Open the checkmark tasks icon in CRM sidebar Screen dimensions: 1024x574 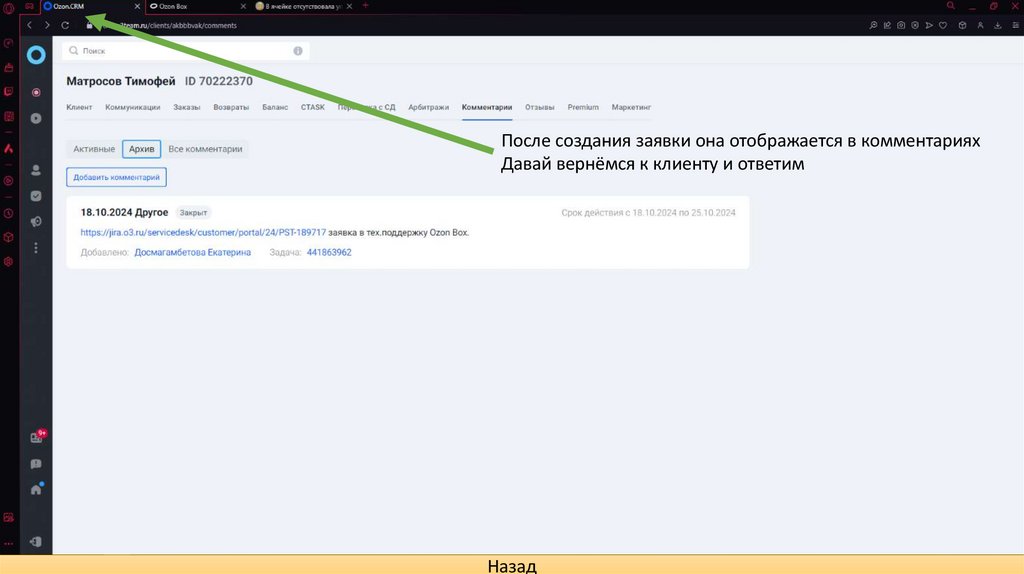[36, 196]
